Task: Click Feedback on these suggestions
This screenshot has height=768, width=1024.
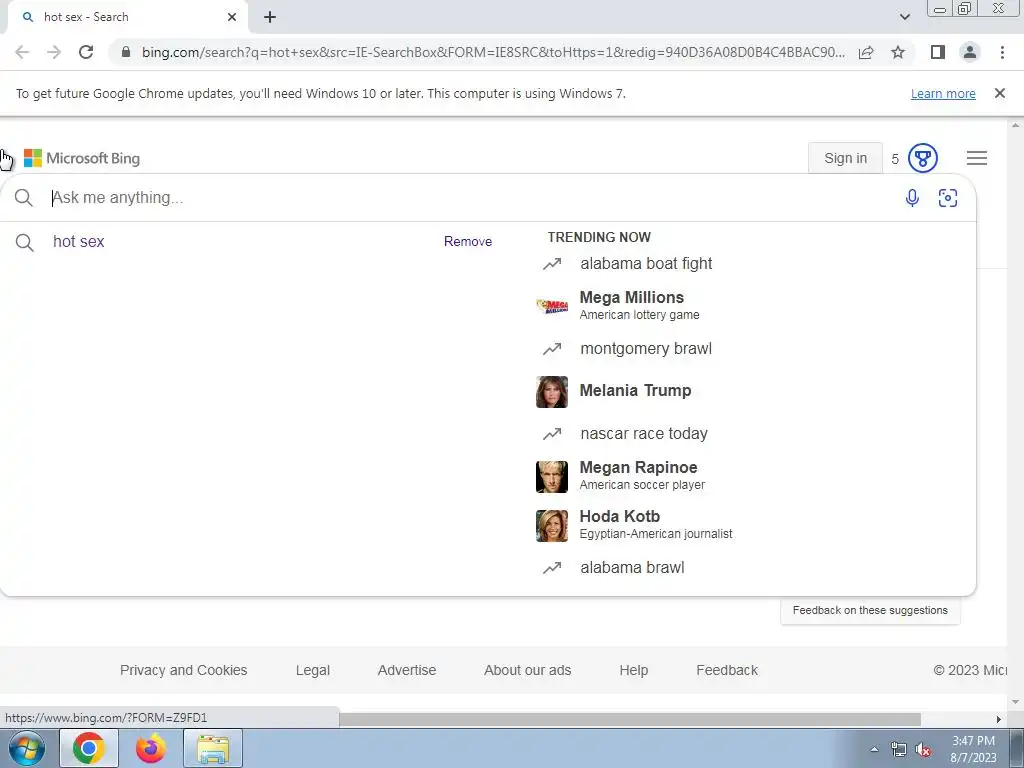Action: click(870, 610)
